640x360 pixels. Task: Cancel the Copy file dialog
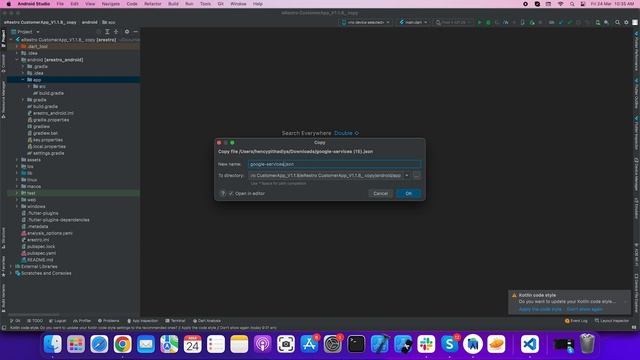coord(380,193)
